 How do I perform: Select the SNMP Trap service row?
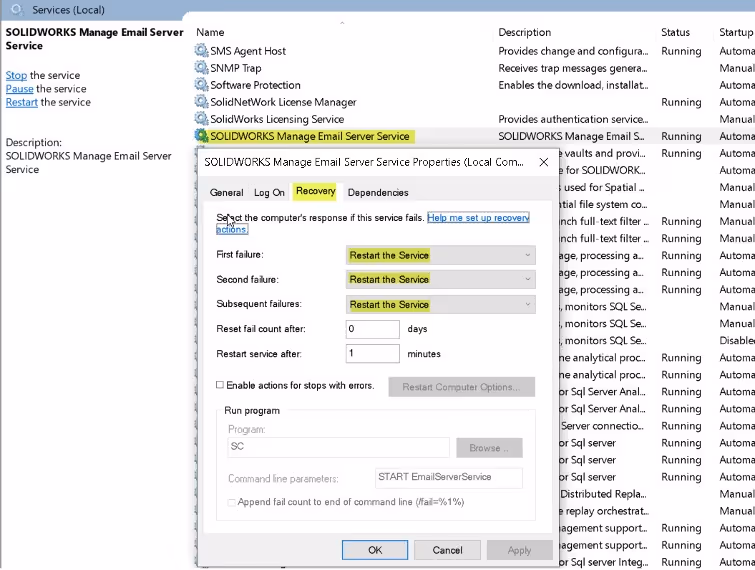click(x=474, y=68)
